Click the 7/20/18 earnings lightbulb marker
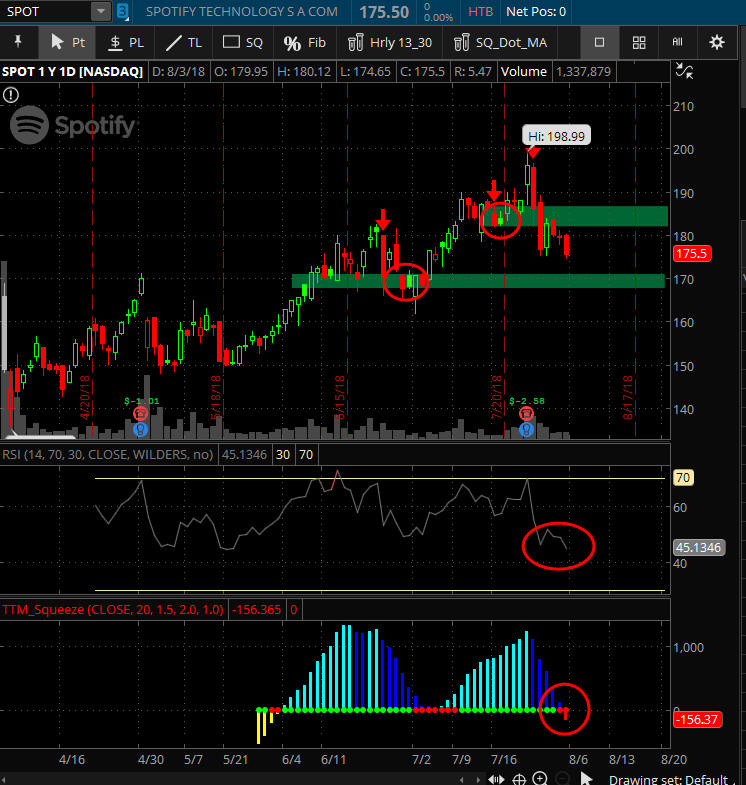This screenshot has height=785, width=746. click(x=526, y=429)
